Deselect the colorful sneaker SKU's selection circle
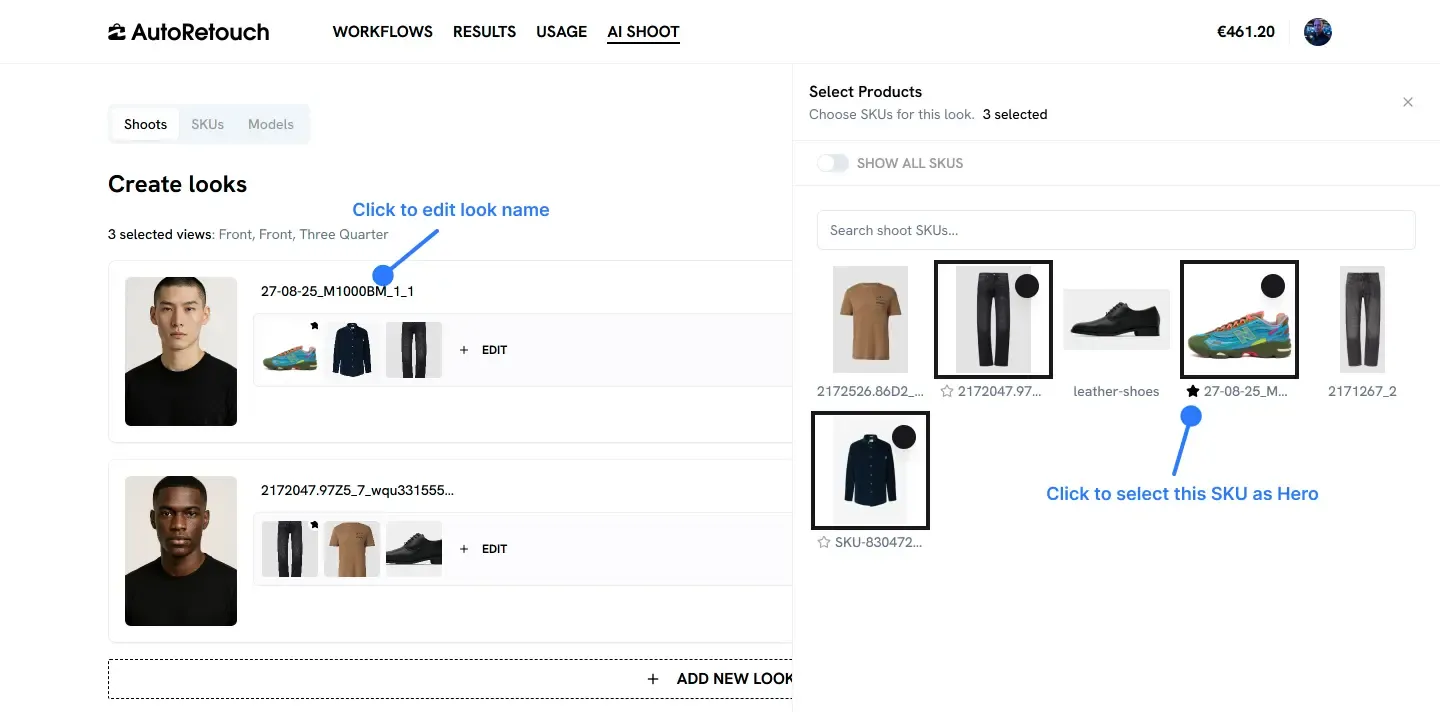The height and width of the screenshot is (712, 1440). pyautogui.click(x=1273, y=286)
